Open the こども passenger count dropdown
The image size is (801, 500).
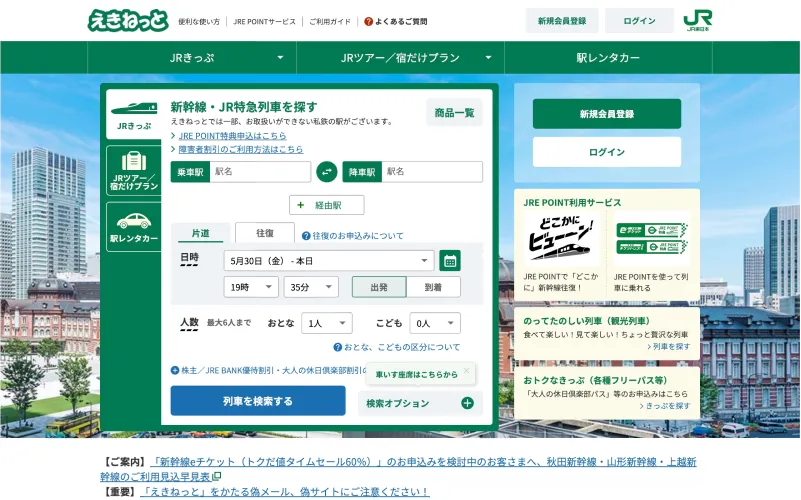click(x=435, y=323)
